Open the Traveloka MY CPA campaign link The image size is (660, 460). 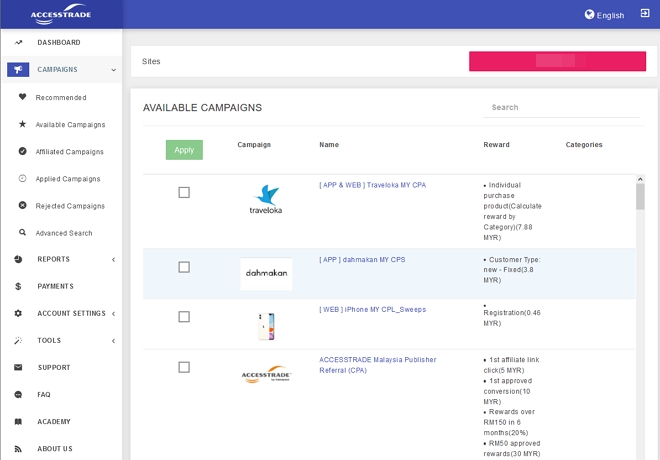click(373, 185)
